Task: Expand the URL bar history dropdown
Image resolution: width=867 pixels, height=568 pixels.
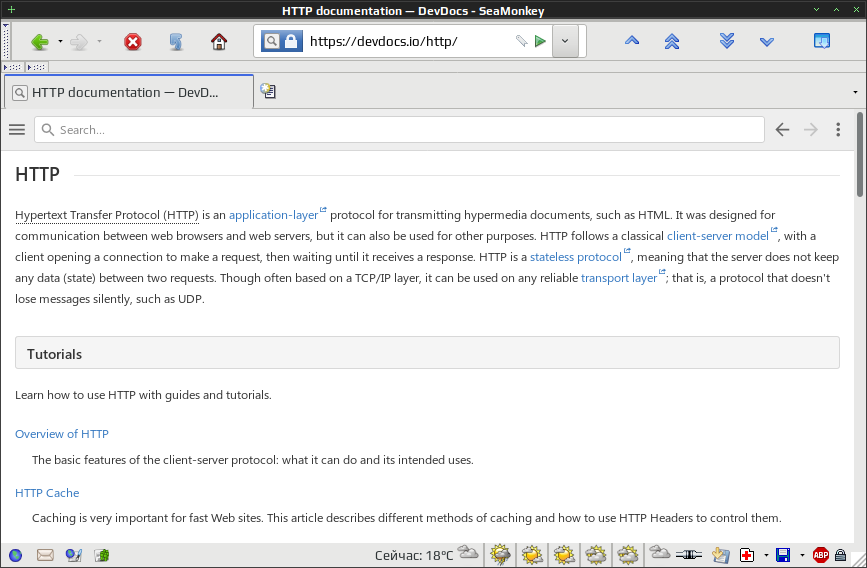Action: [x=565, y=41]
